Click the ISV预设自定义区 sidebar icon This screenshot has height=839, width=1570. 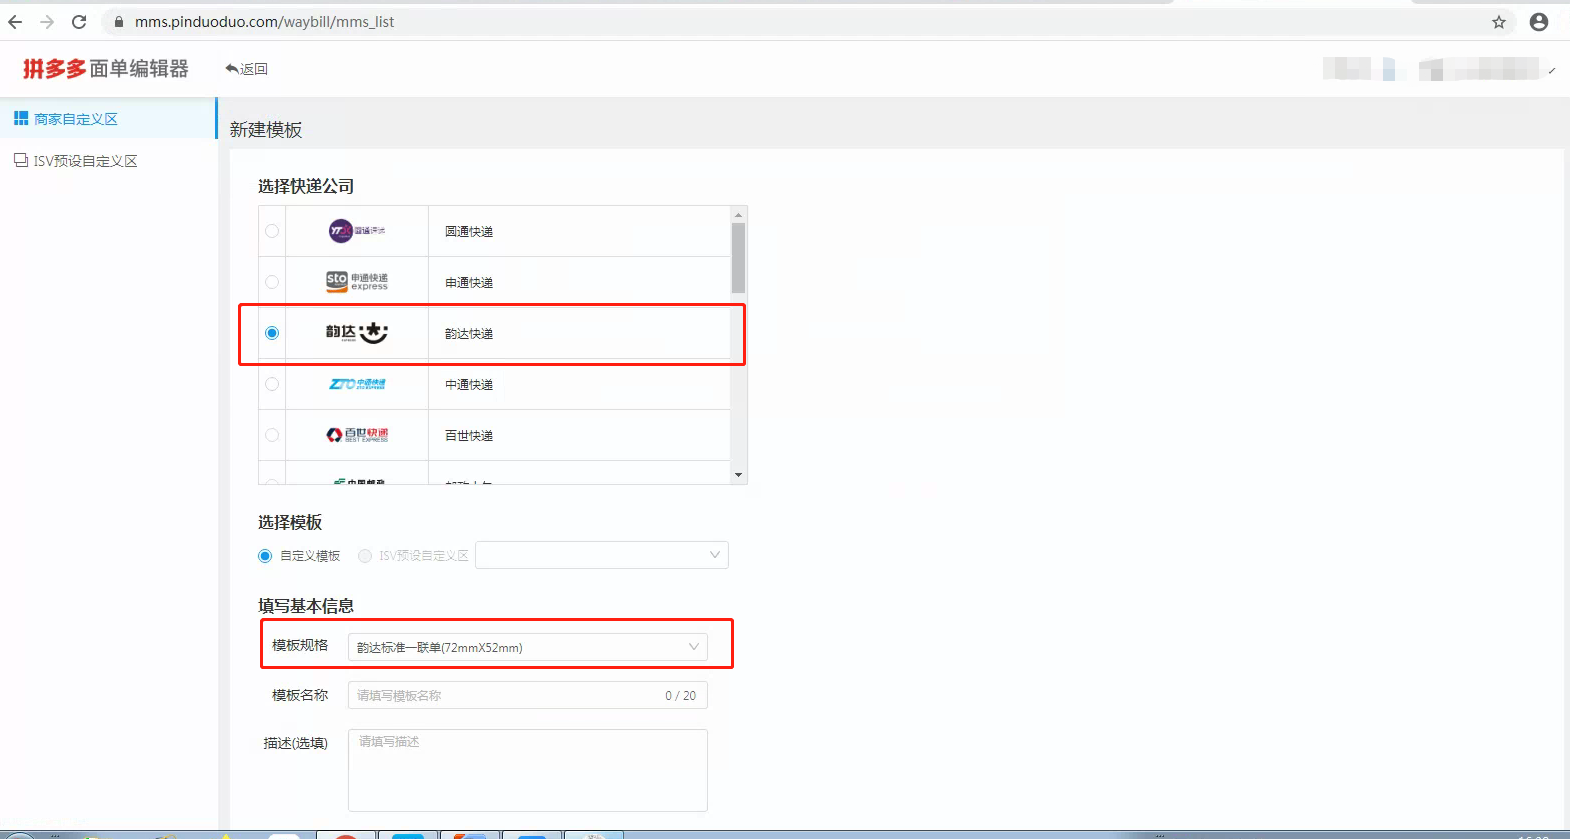point(21,160)
